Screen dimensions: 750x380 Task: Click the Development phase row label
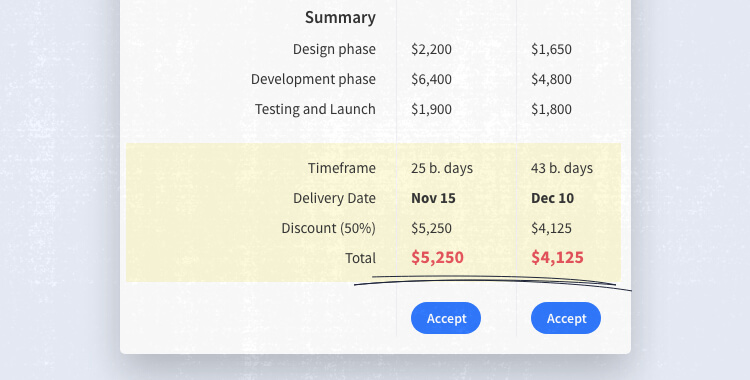point(313,79)
